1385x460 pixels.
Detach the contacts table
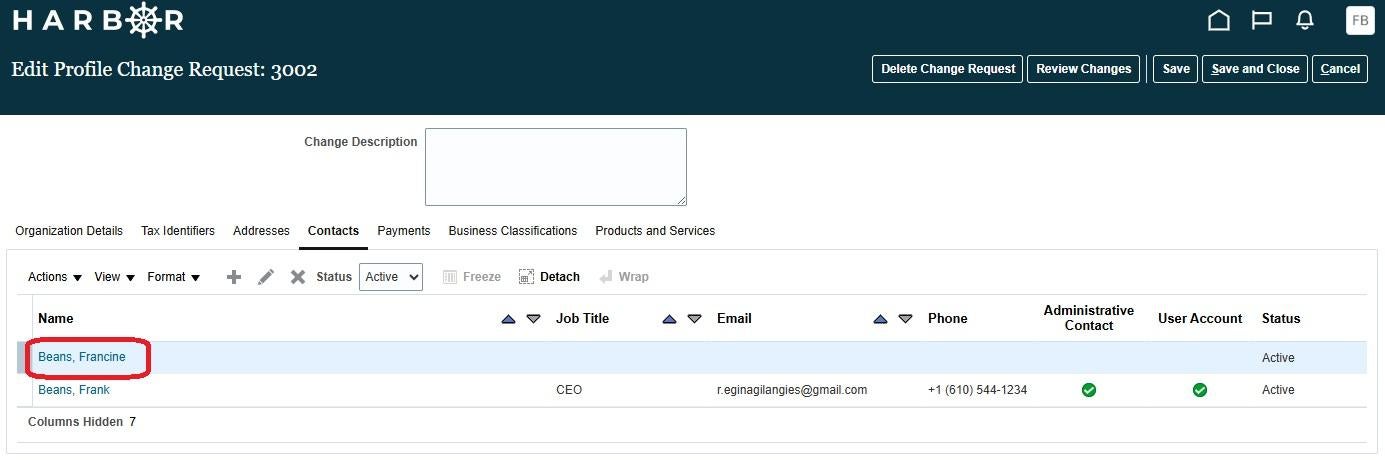point(549,277)
